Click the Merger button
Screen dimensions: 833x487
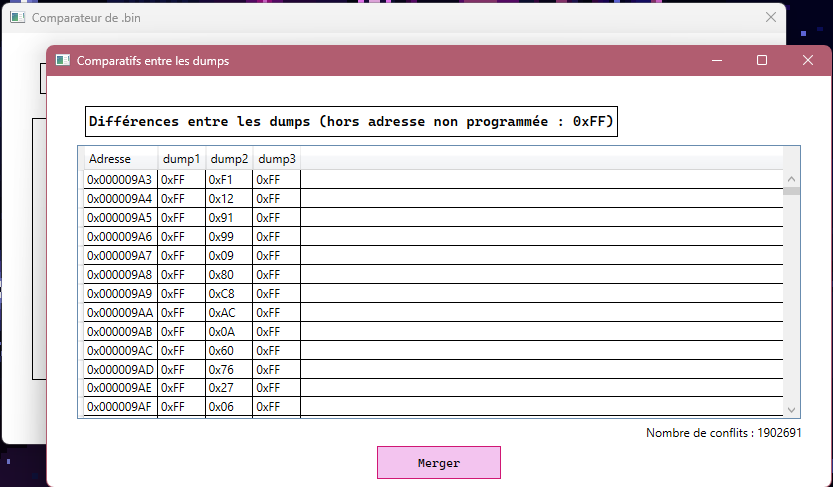(439, 463)
